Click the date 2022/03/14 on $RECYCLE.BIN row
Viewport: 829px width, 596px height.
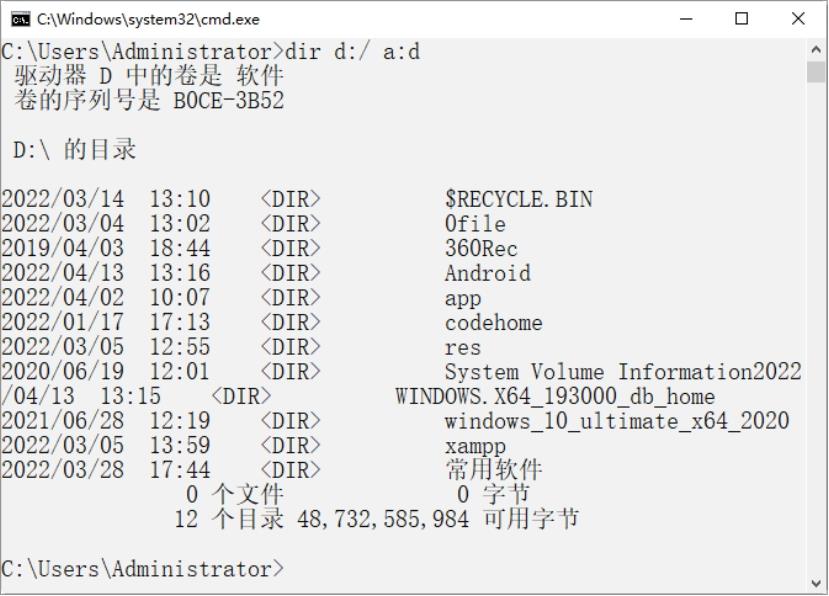point(62,199)
